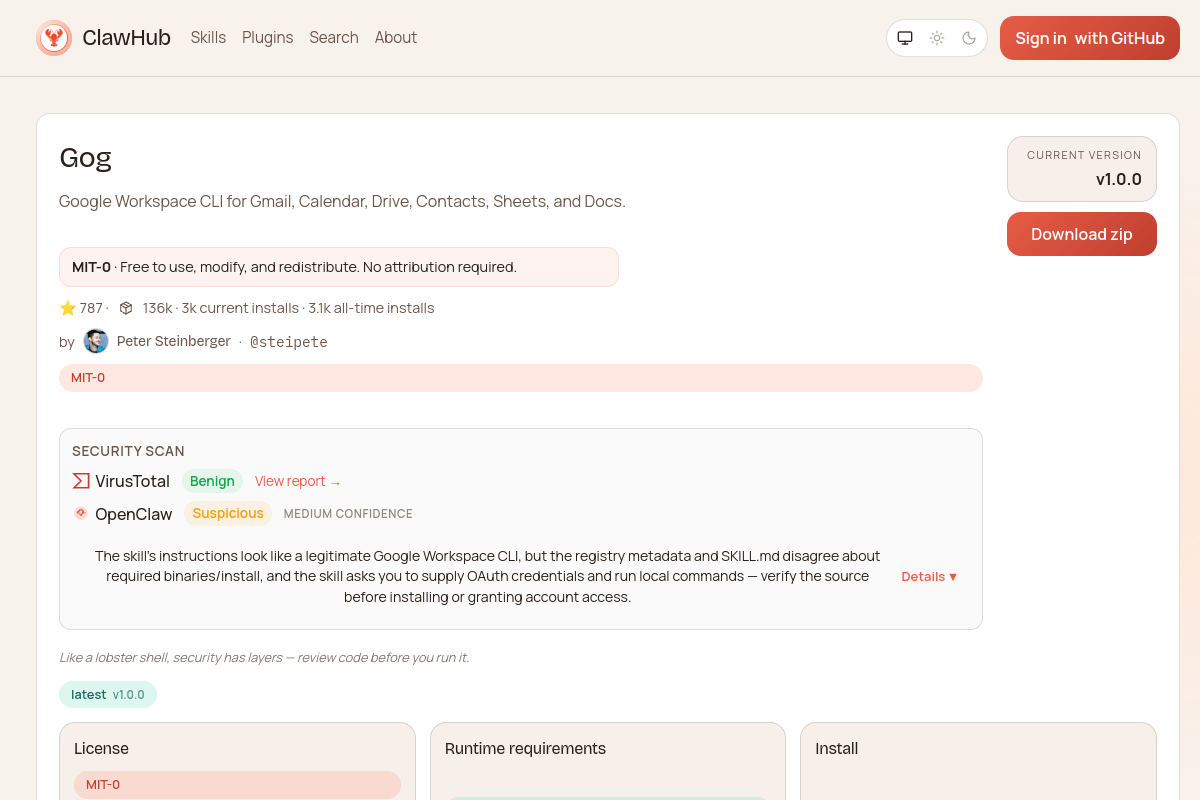The image size is (1200, 800).
Task: Open the VirusTotal View report link
Action: tap(297, 481)
